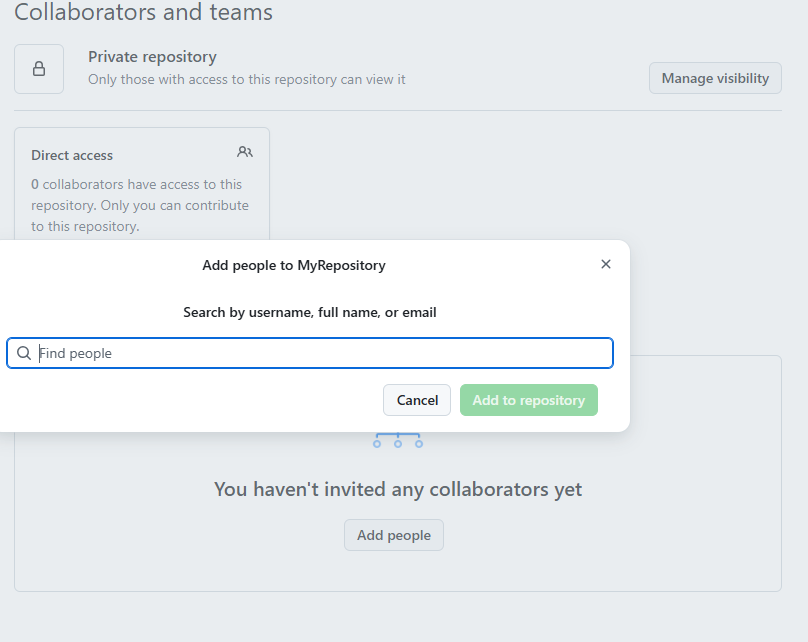Image resolution: width=808 pixels, height=642 pixels.
Task: Click 'You haven't invited any collaborators yet' message
Action: (x=397, y=489)
